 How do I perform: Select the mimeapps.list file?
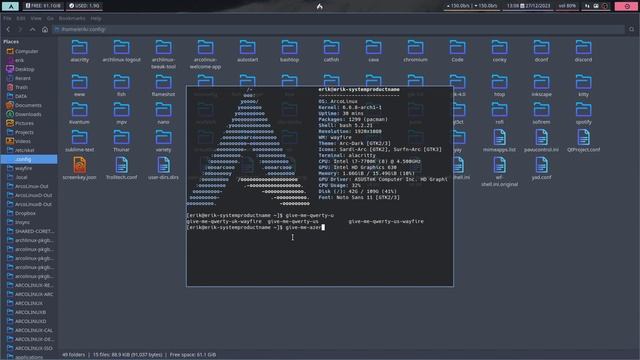(x=500, y=141)
